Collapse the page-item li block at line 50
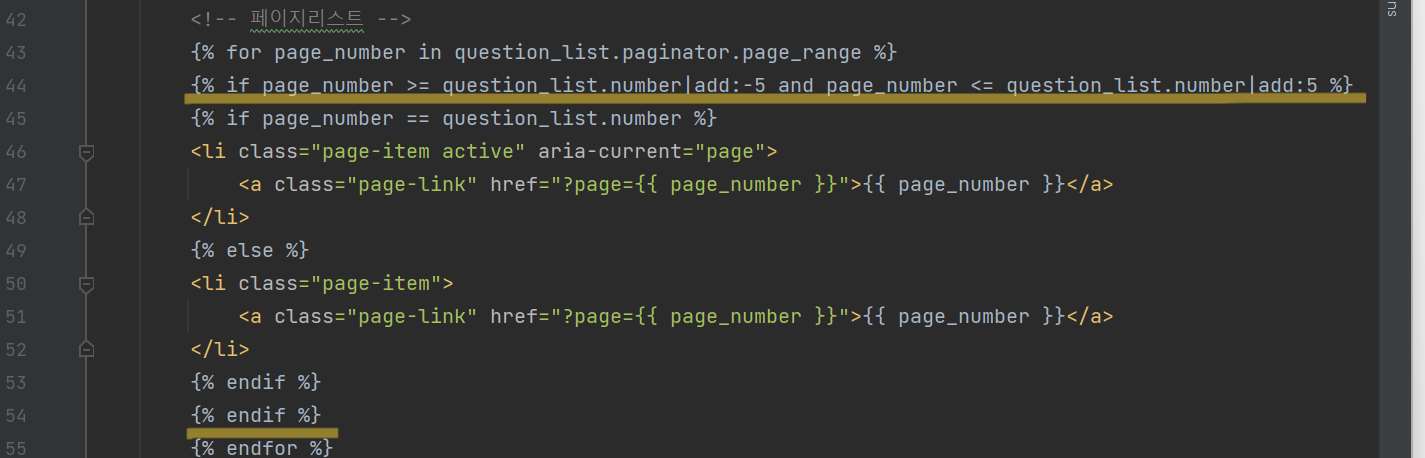 point(86,284)
